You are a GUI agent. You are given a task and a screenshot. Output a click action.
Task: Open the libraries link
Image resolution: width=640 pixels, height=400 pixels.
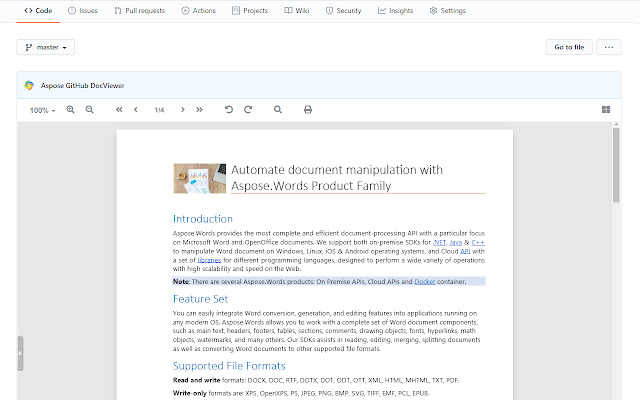coord(209,260)
